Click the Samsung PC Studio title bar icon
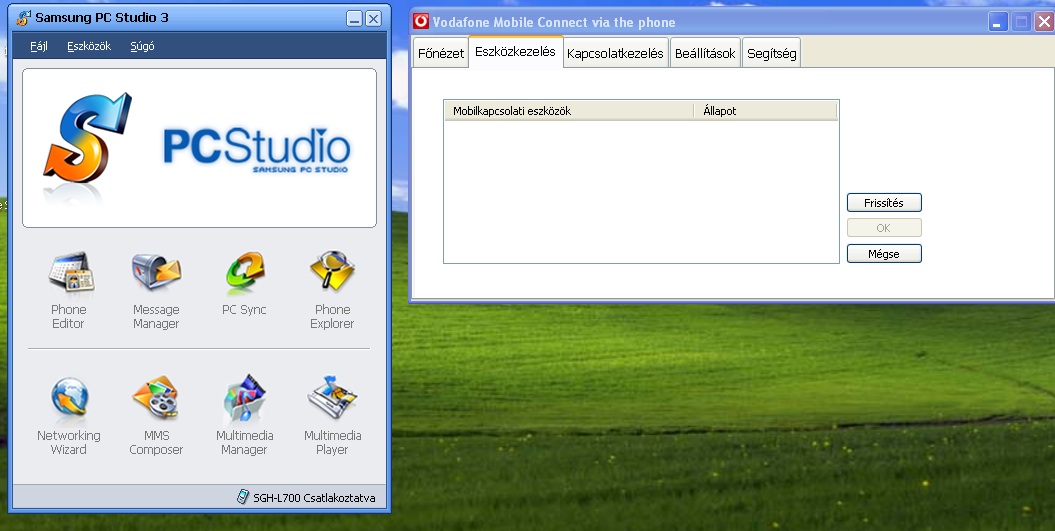The width and height of the screenshot is (1055, 531). [24, 17]
